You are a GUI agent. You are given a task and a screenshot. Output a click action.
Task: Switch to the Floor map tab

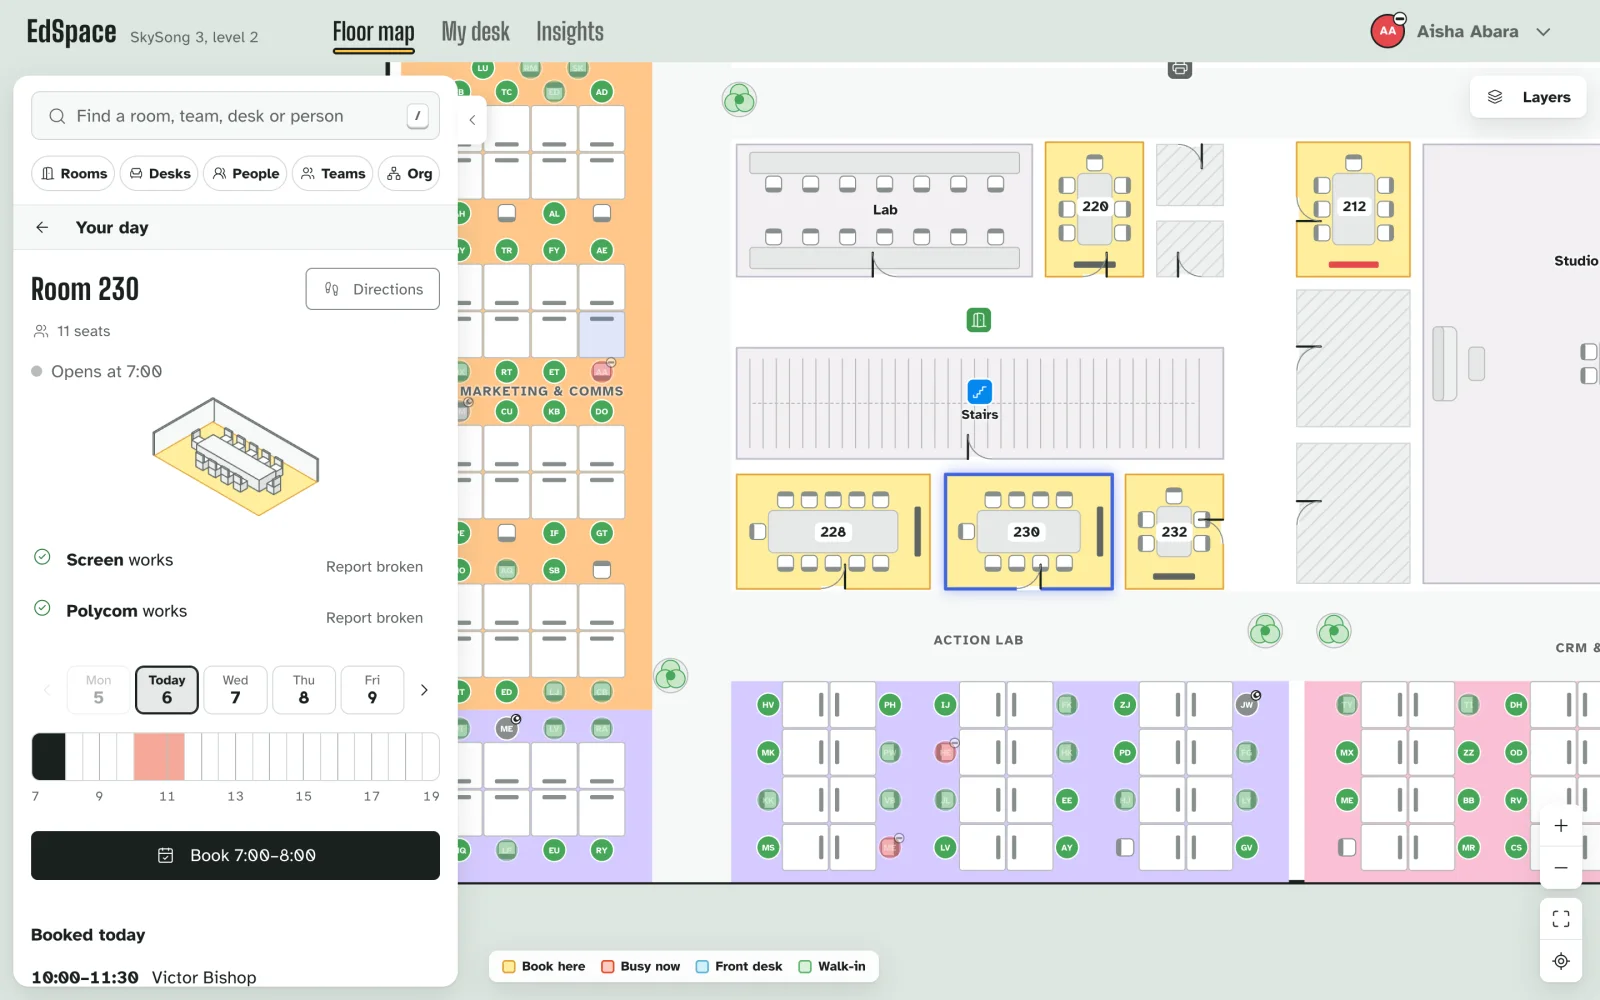[x=373, y=33]
